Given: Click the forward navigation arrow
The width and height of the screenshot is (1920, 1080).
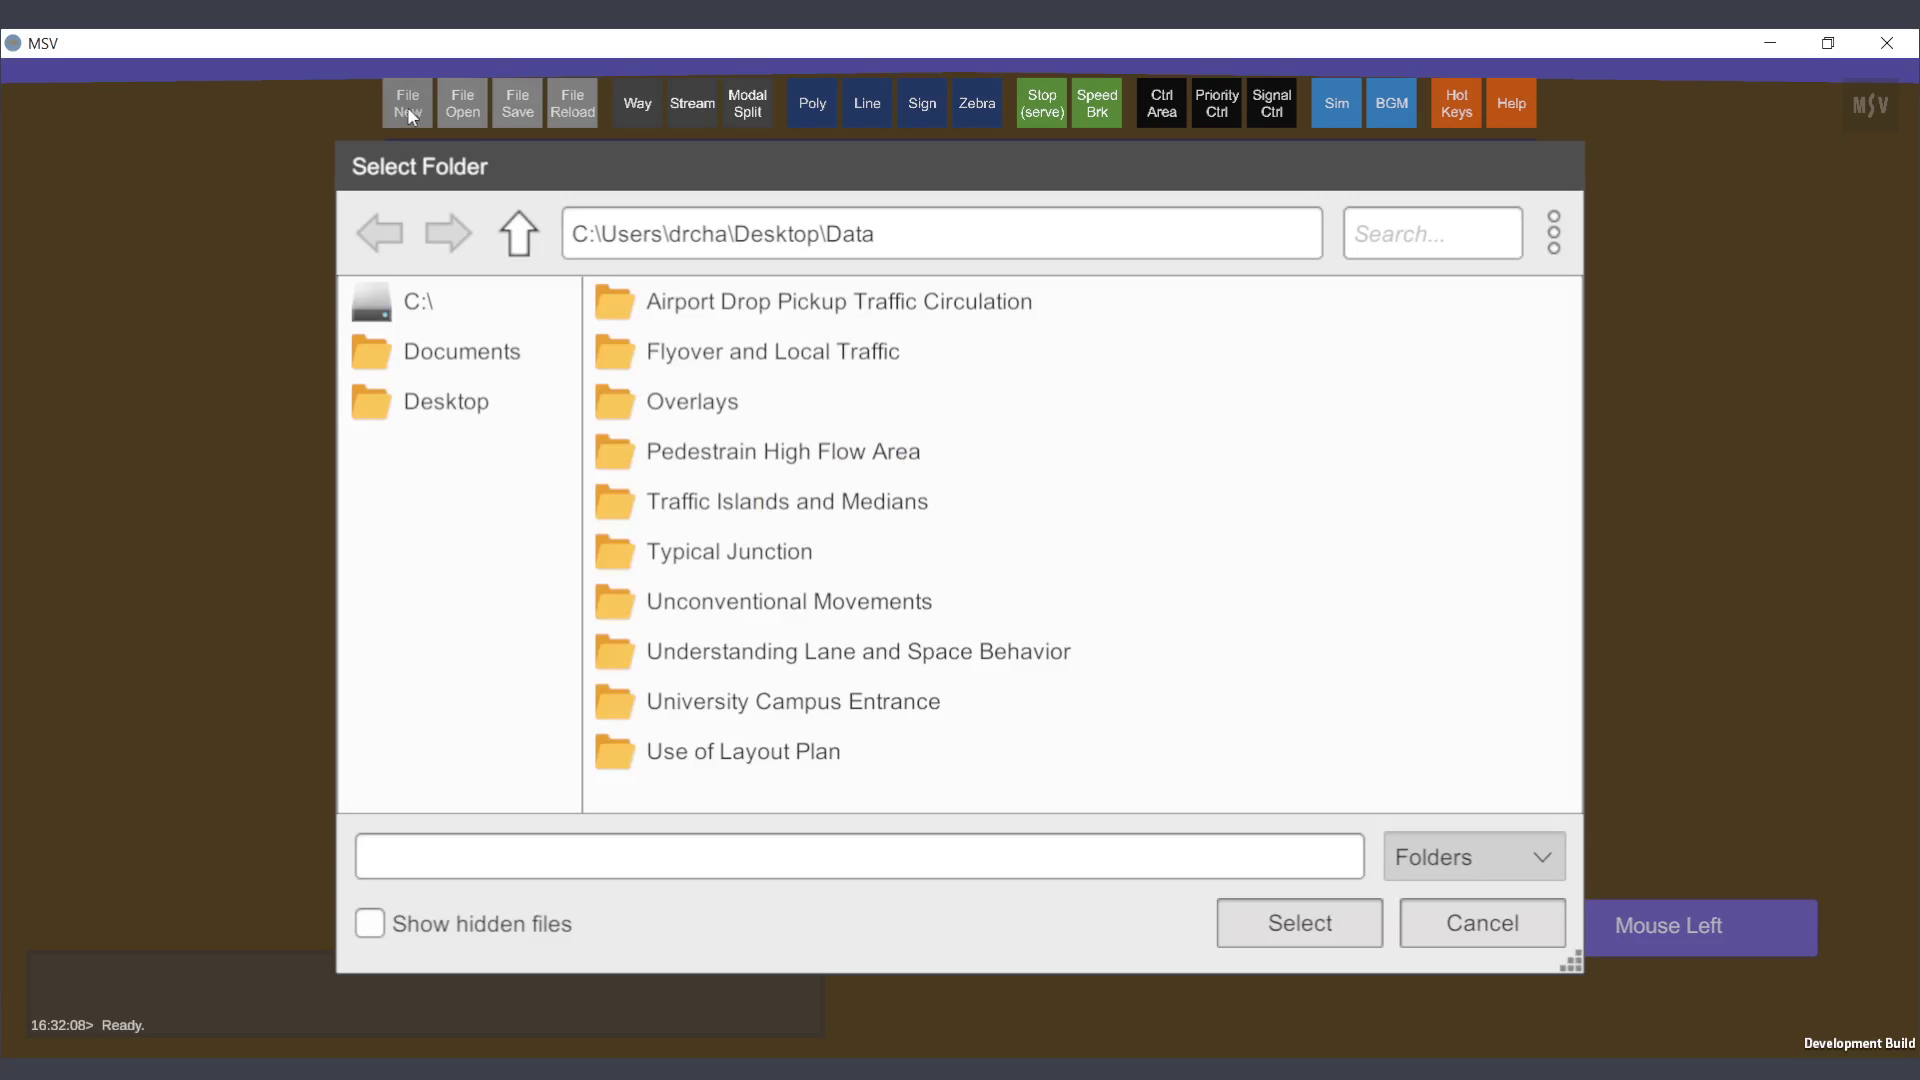Looking at the screenshot, I should click(x=447, y=233).
